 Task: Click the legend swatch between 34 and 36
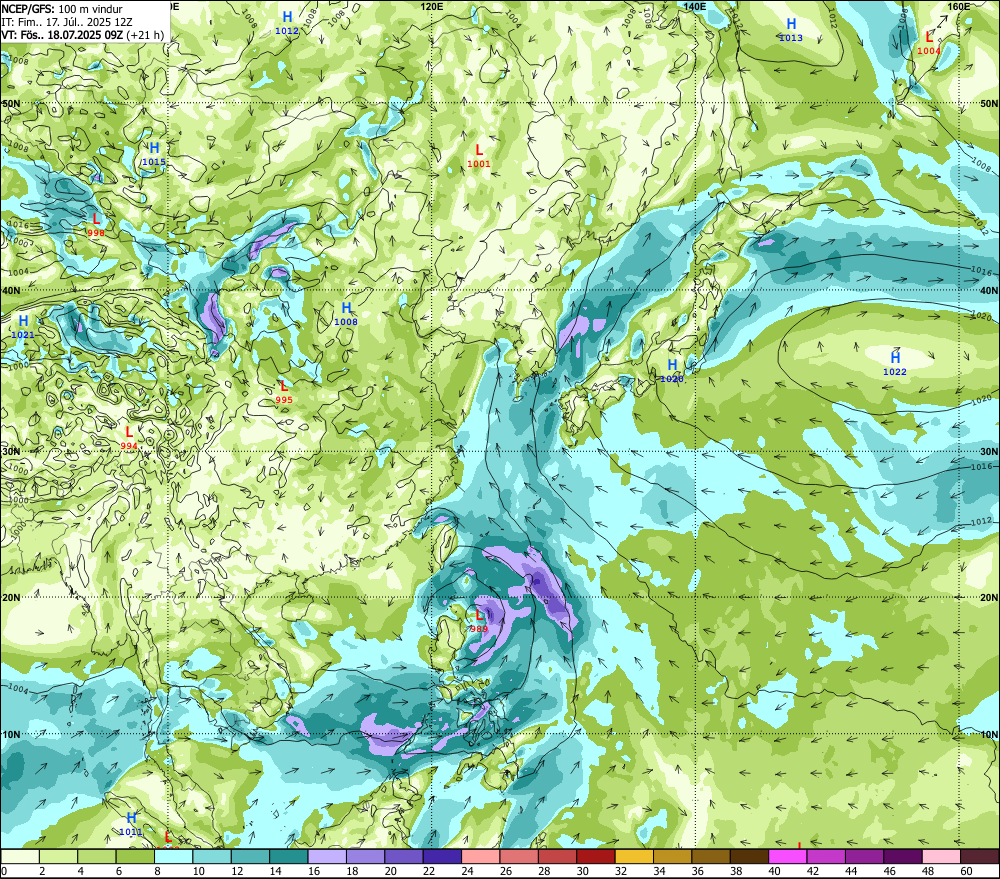tap(673, 856)
